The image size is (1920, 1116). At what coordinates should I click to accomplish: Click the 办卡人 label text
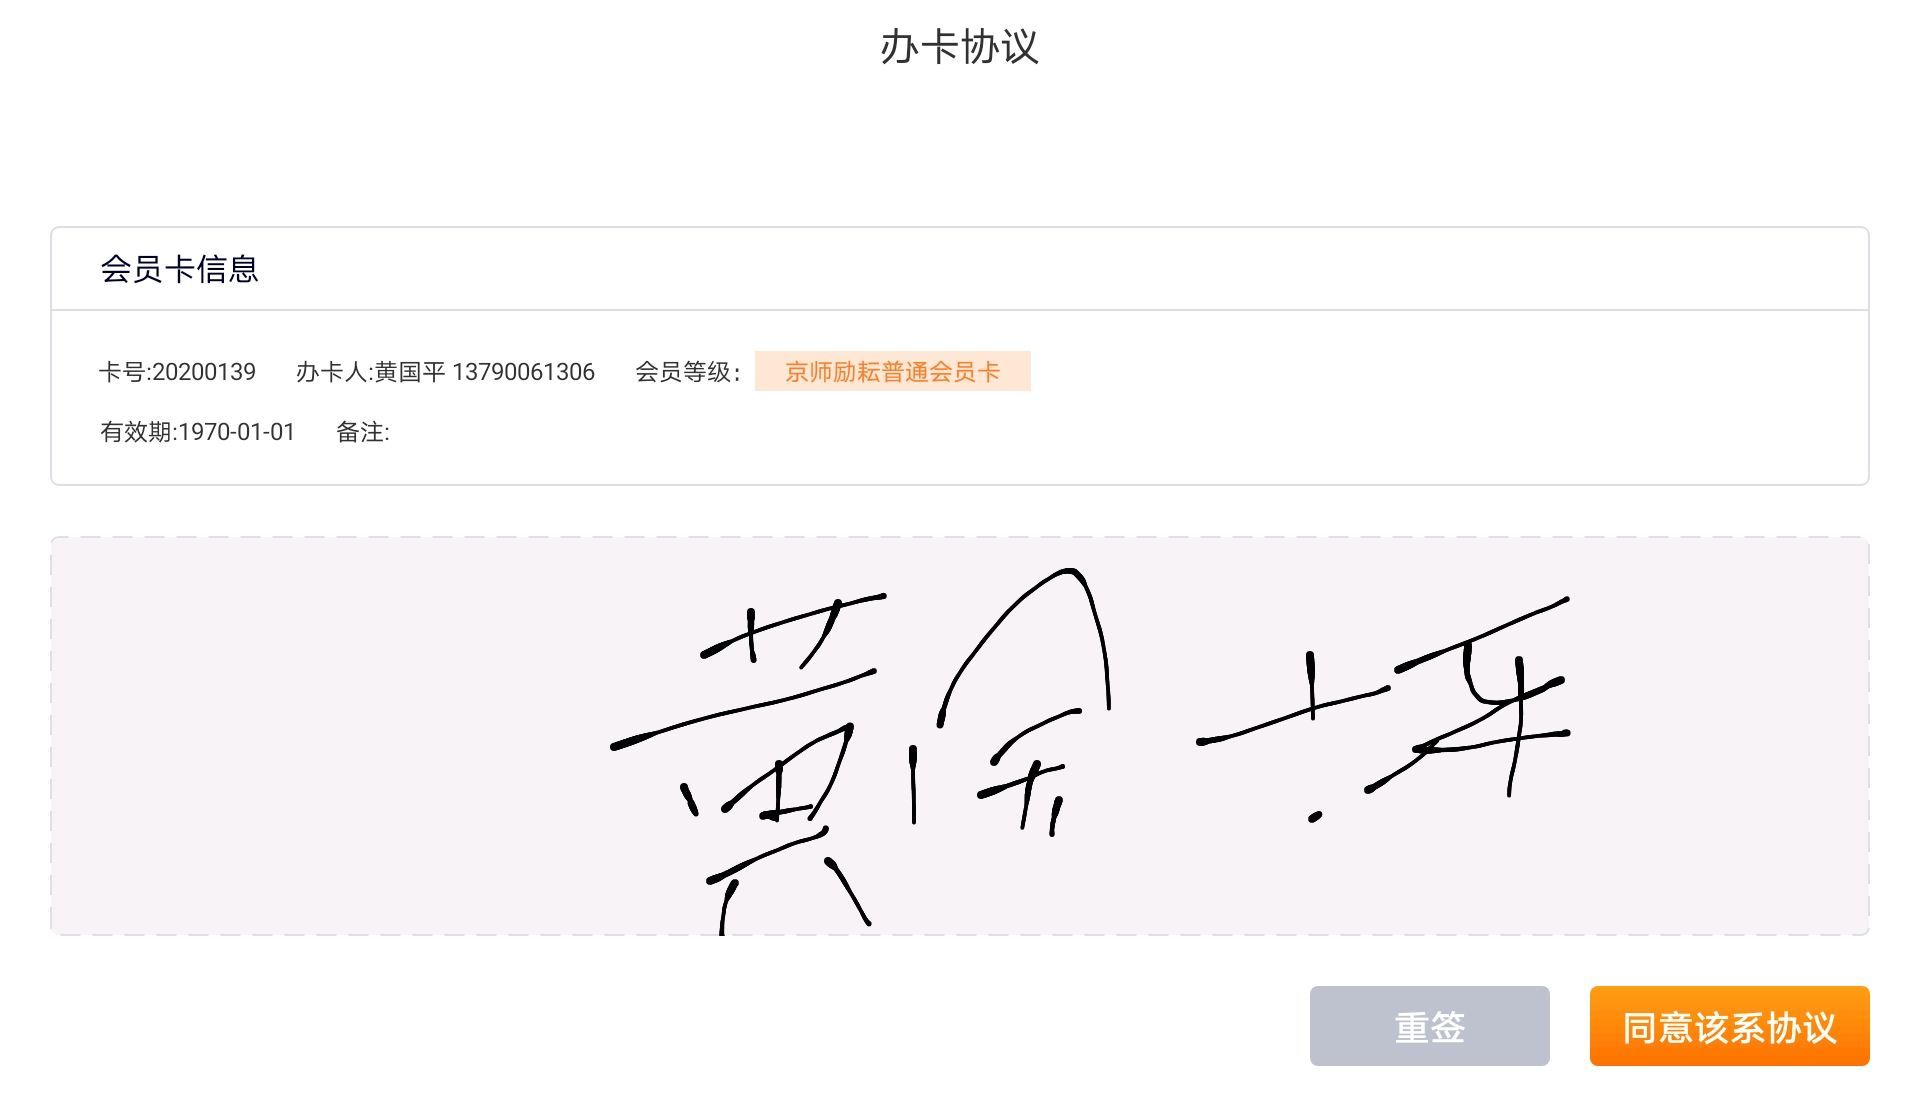332,372
